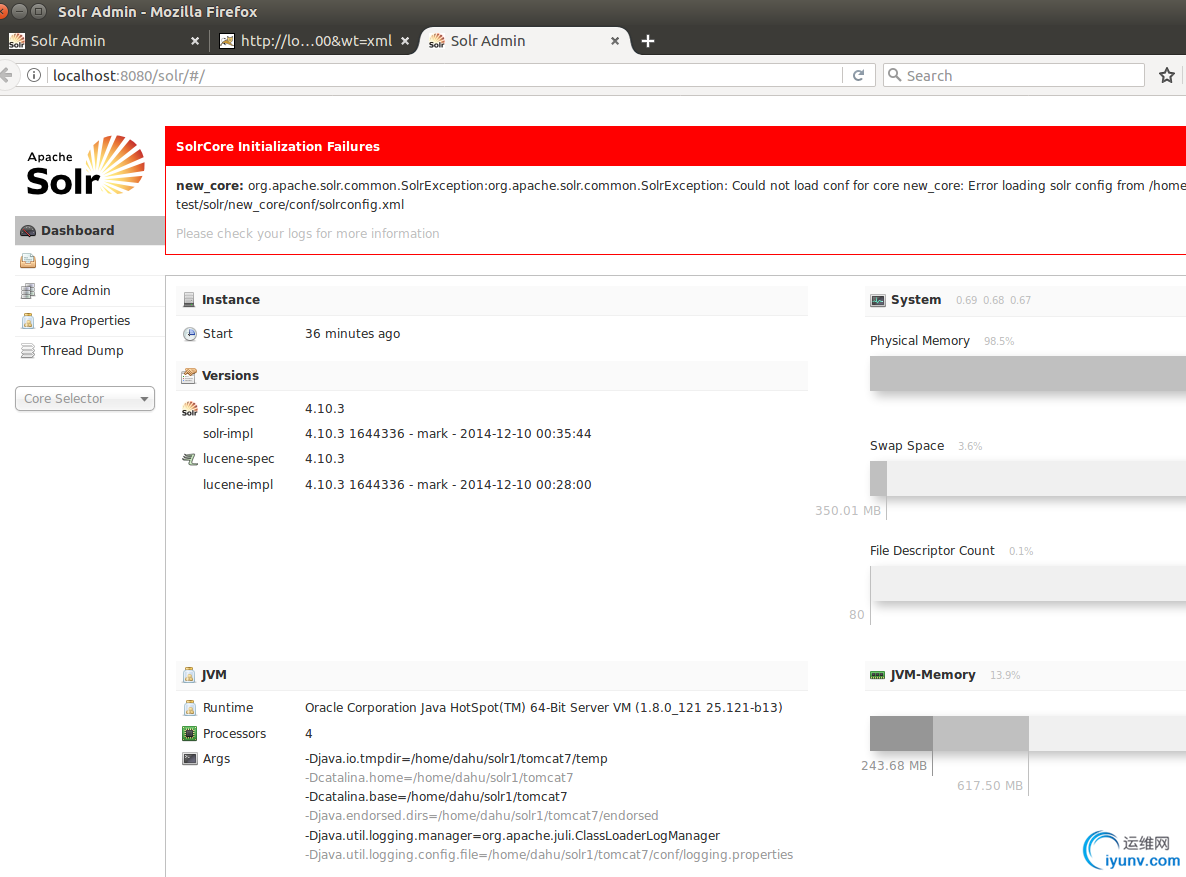This screenshot has width=1186, height=877.
Task: Close the first Solr Admin tab
Action: coord(195,41)
